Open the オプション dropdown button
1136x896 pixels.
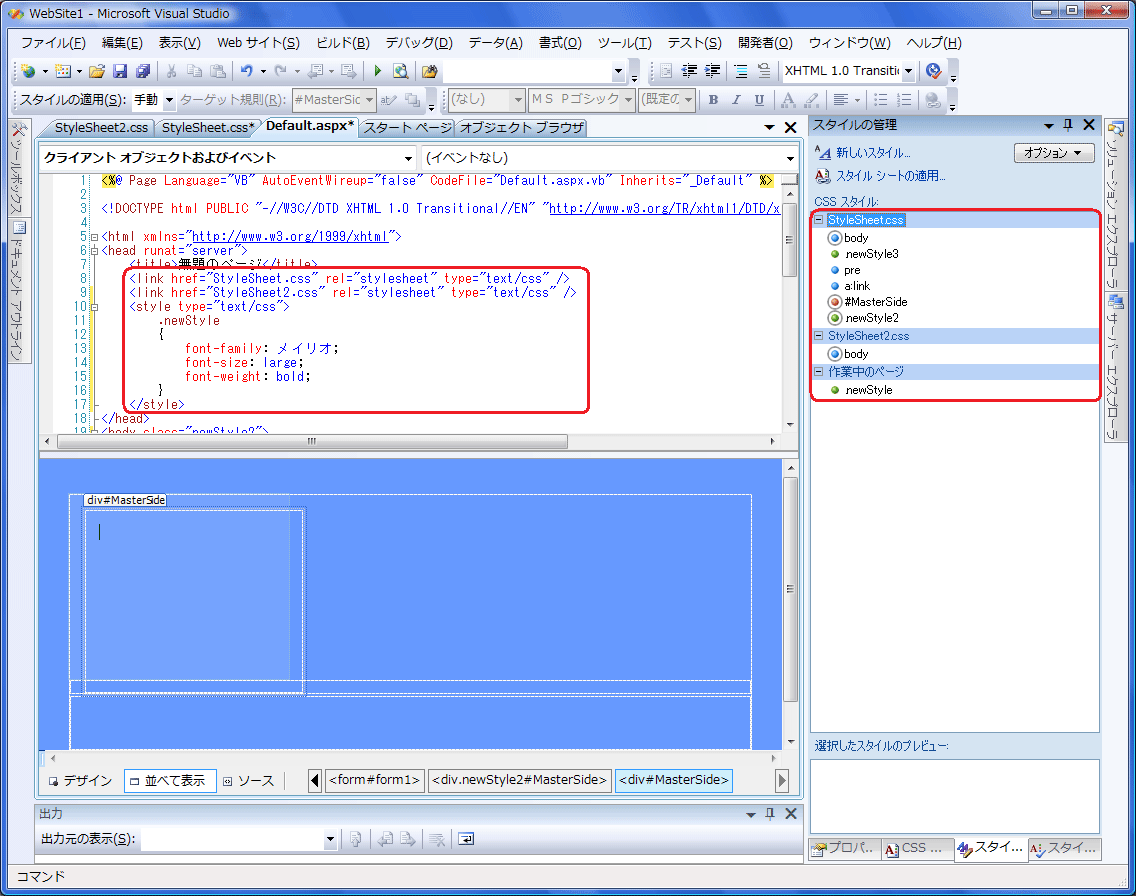[x=1053, y=152]
